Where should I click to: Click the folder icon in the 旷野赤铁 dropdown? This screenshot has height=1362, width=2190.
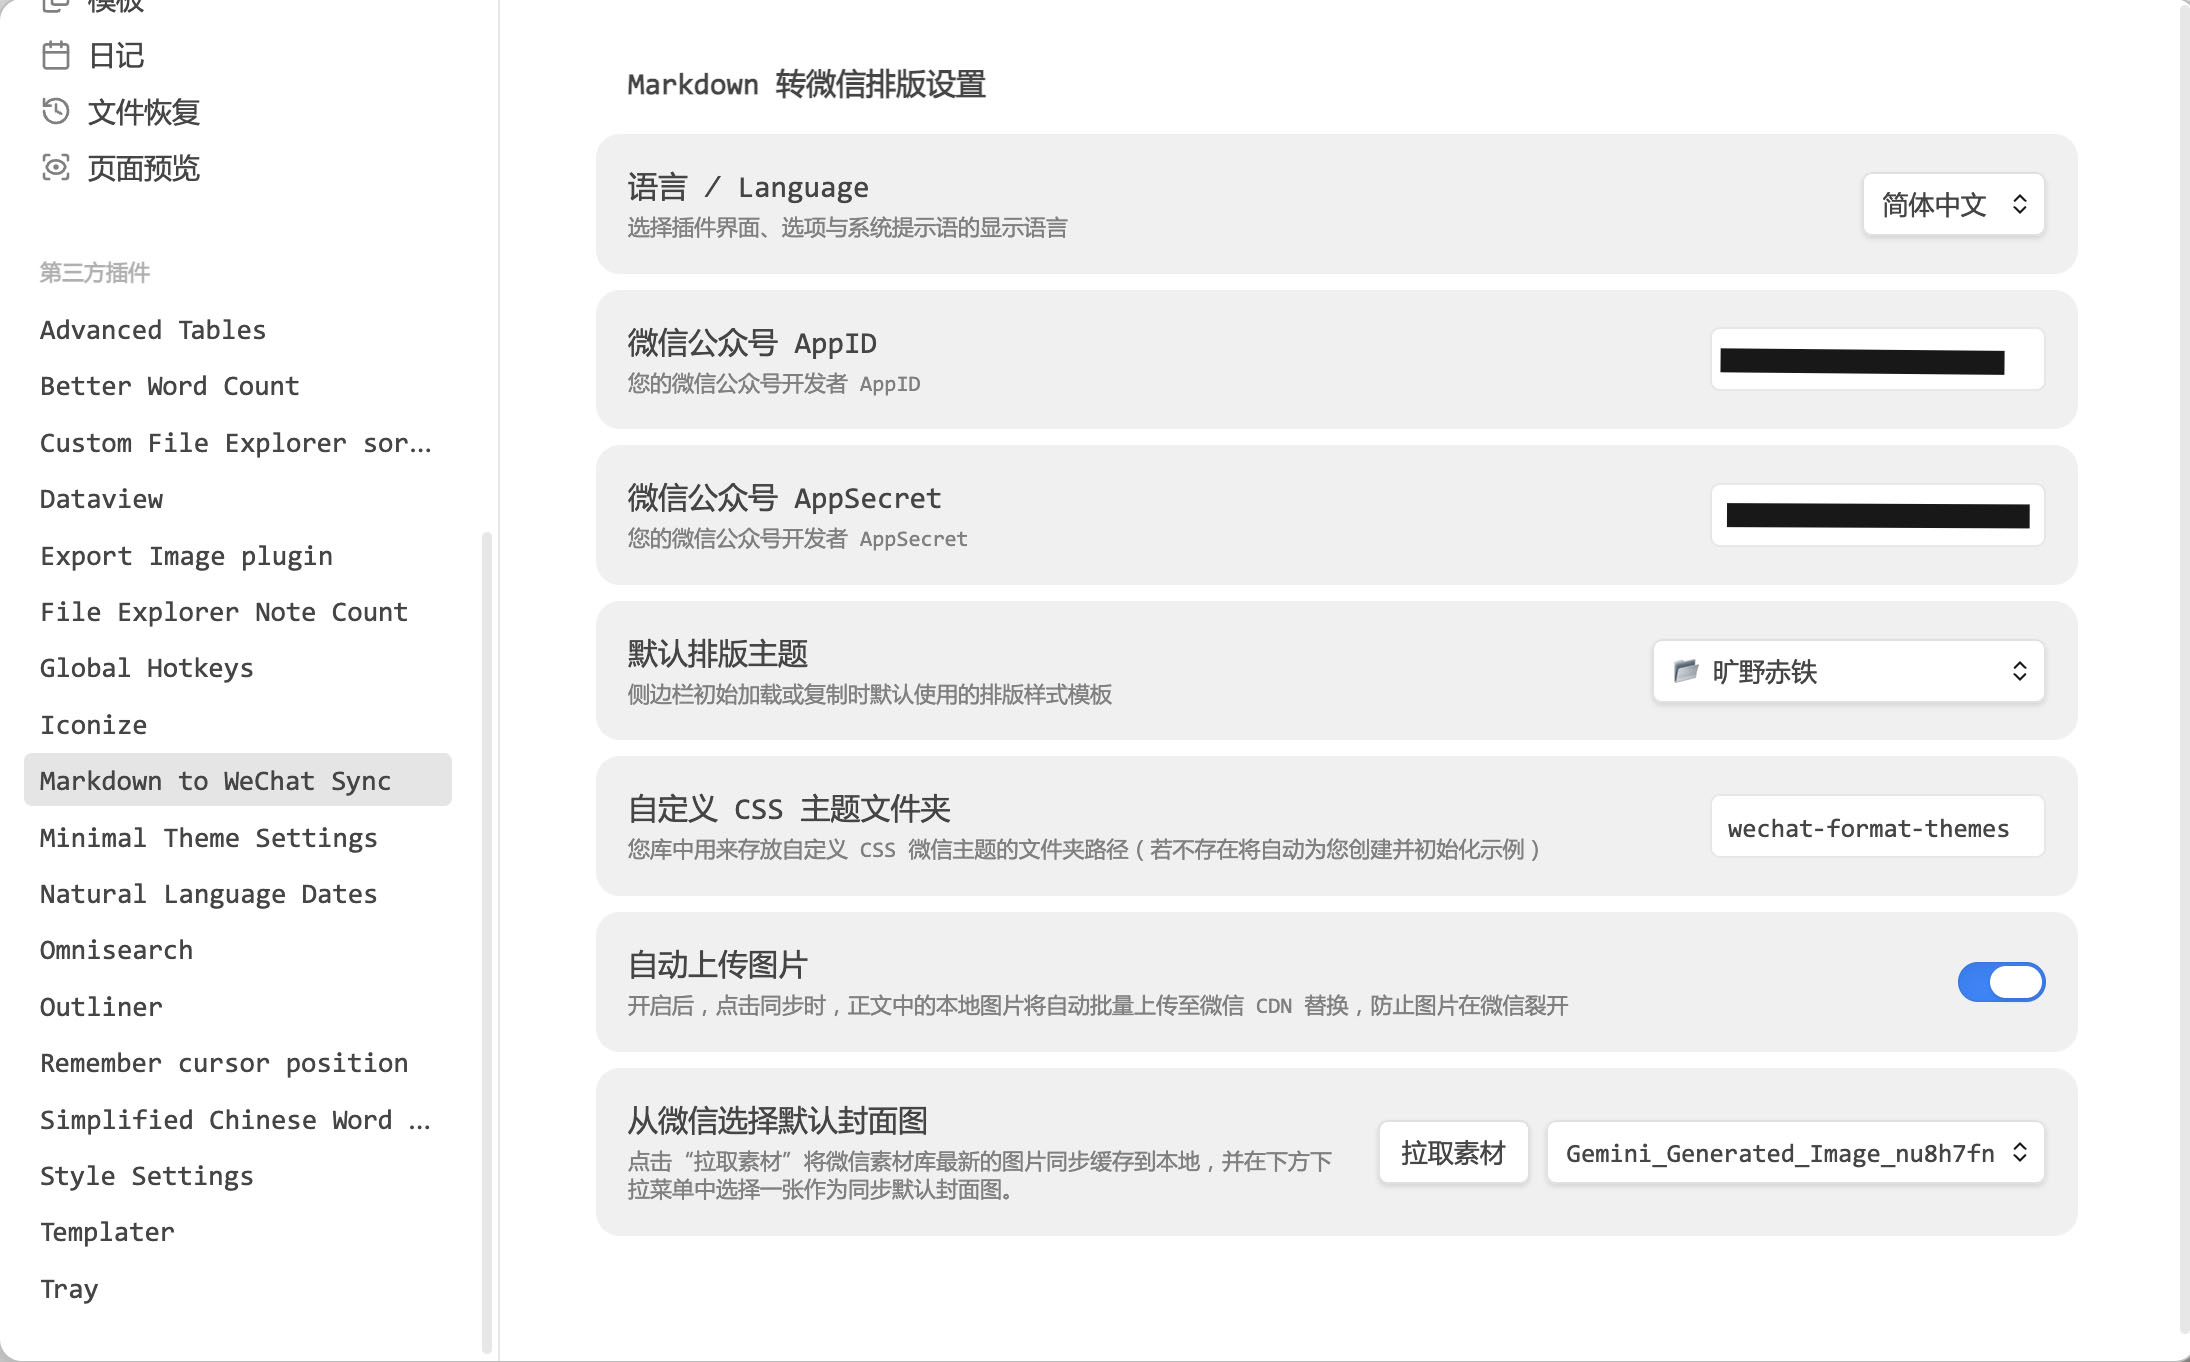coord(1686,670)
